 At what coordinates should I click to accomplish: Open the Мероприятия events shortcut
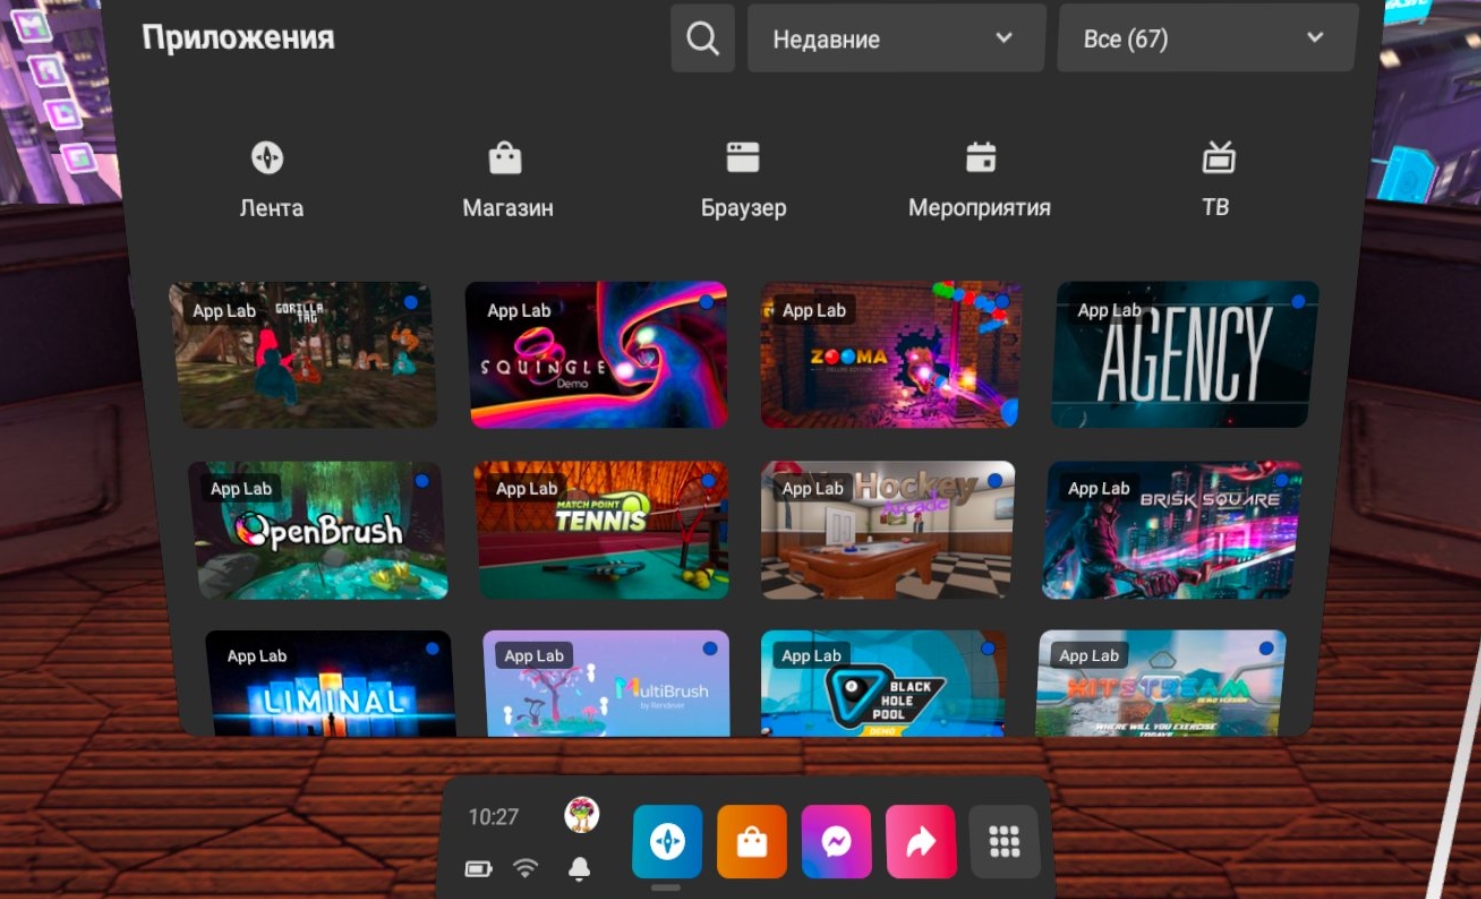click(980, 180)
